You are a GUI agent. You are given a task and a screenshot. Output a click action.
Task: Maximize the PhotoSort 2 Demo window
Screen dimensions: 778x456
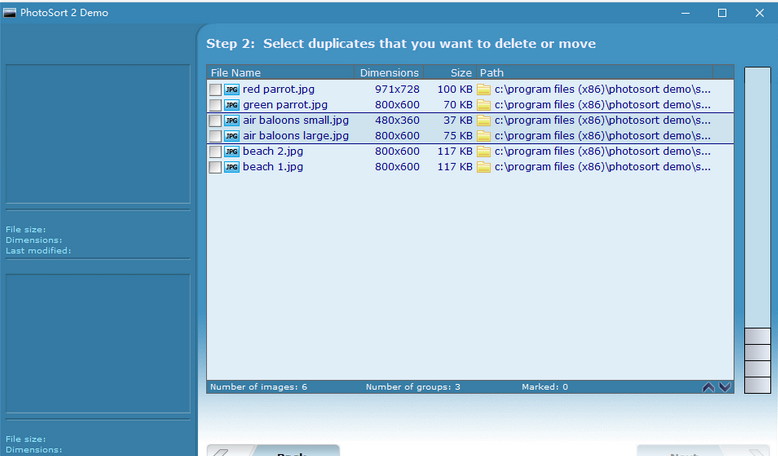point(722,13)
